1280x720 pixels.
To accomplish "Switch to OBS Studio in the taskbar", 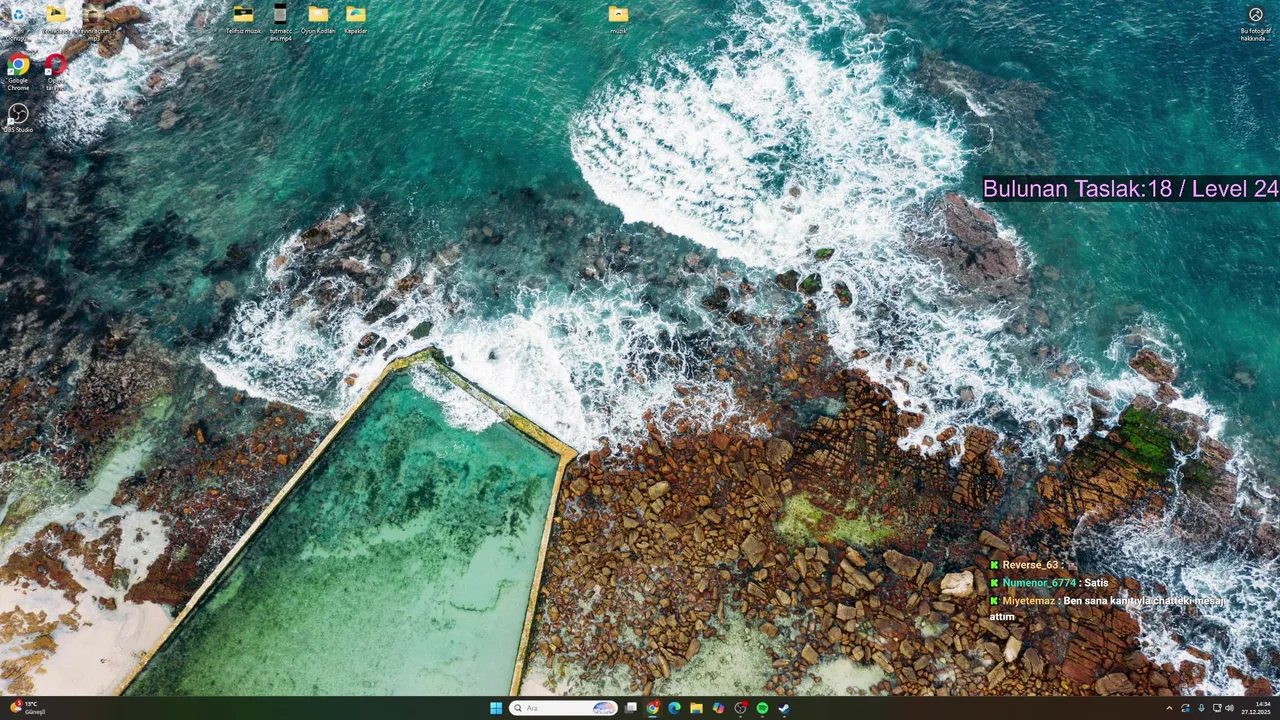I will pos(740,708).
